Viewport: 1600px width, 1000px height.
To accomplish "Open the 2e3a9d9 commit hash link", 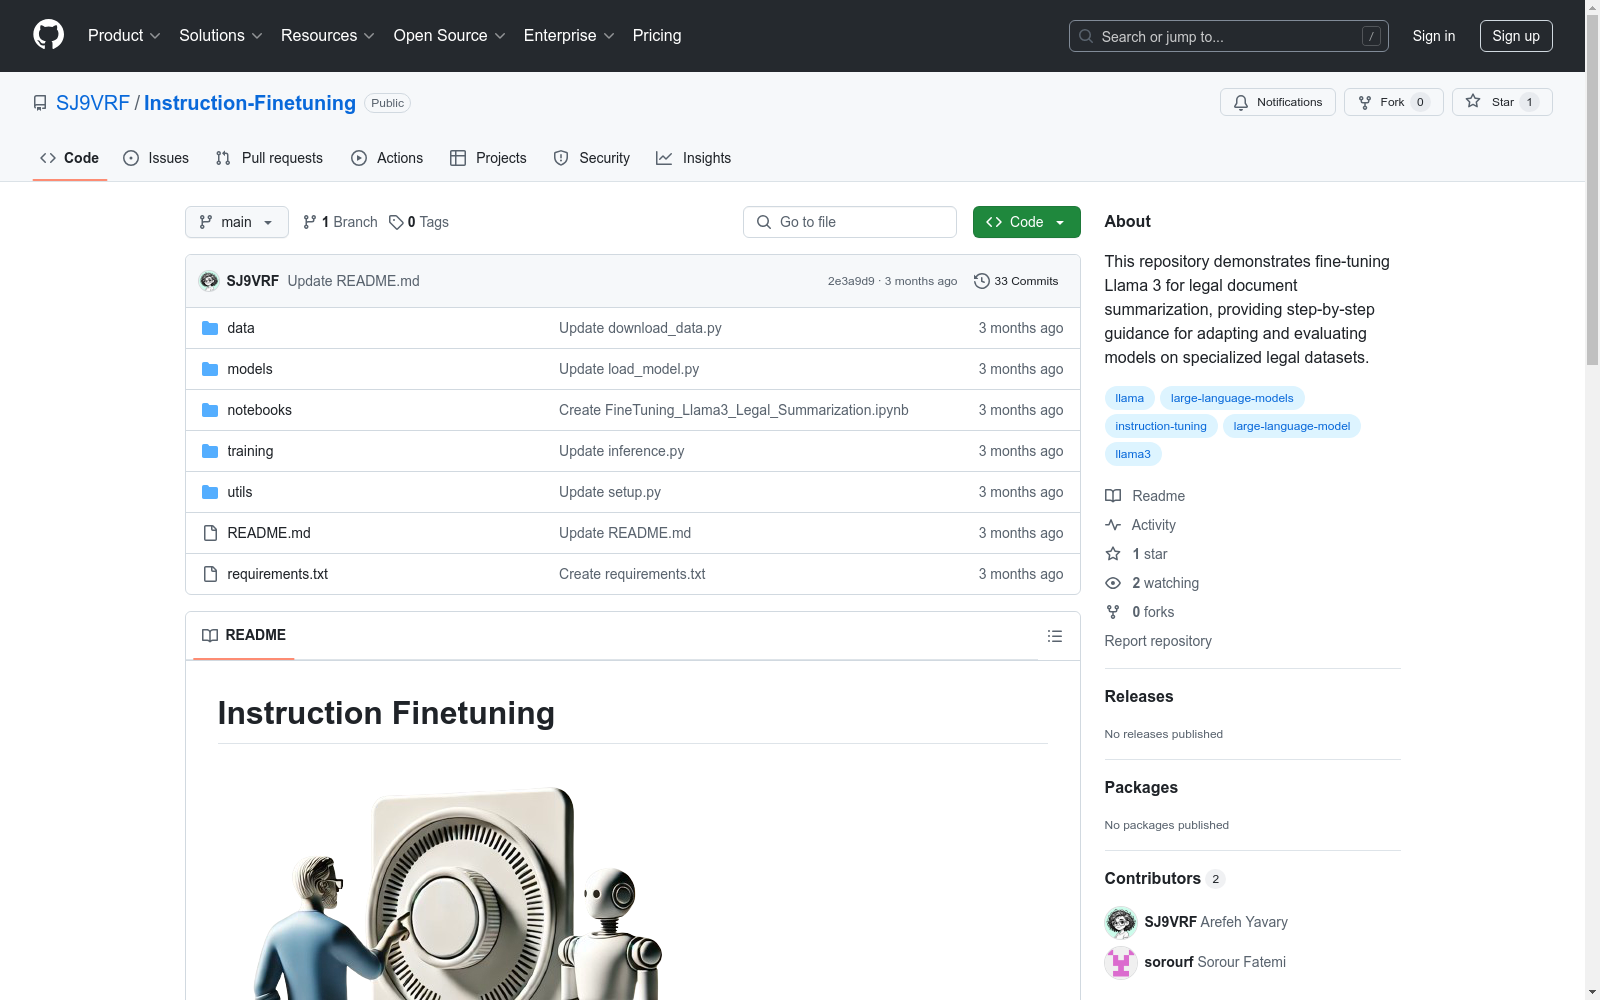I will 851,281.
